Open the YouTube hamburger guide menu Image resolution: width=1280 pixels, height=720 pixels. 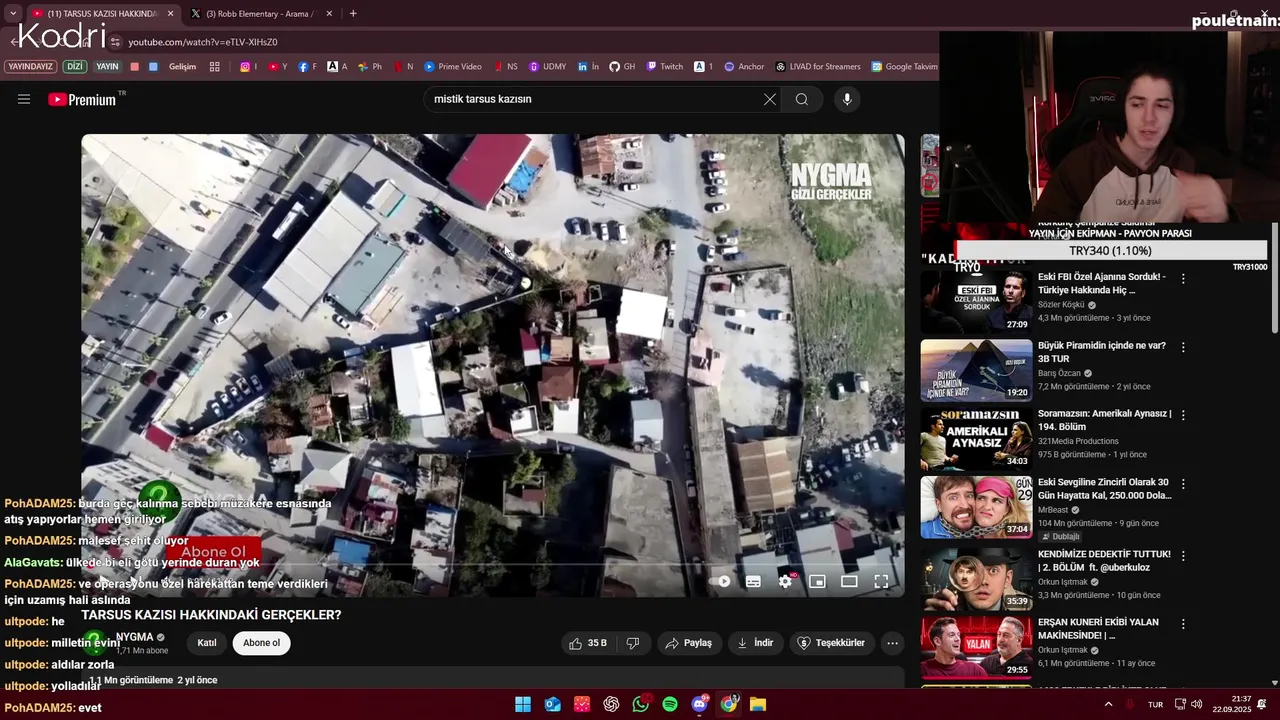(x=24, y=99)
